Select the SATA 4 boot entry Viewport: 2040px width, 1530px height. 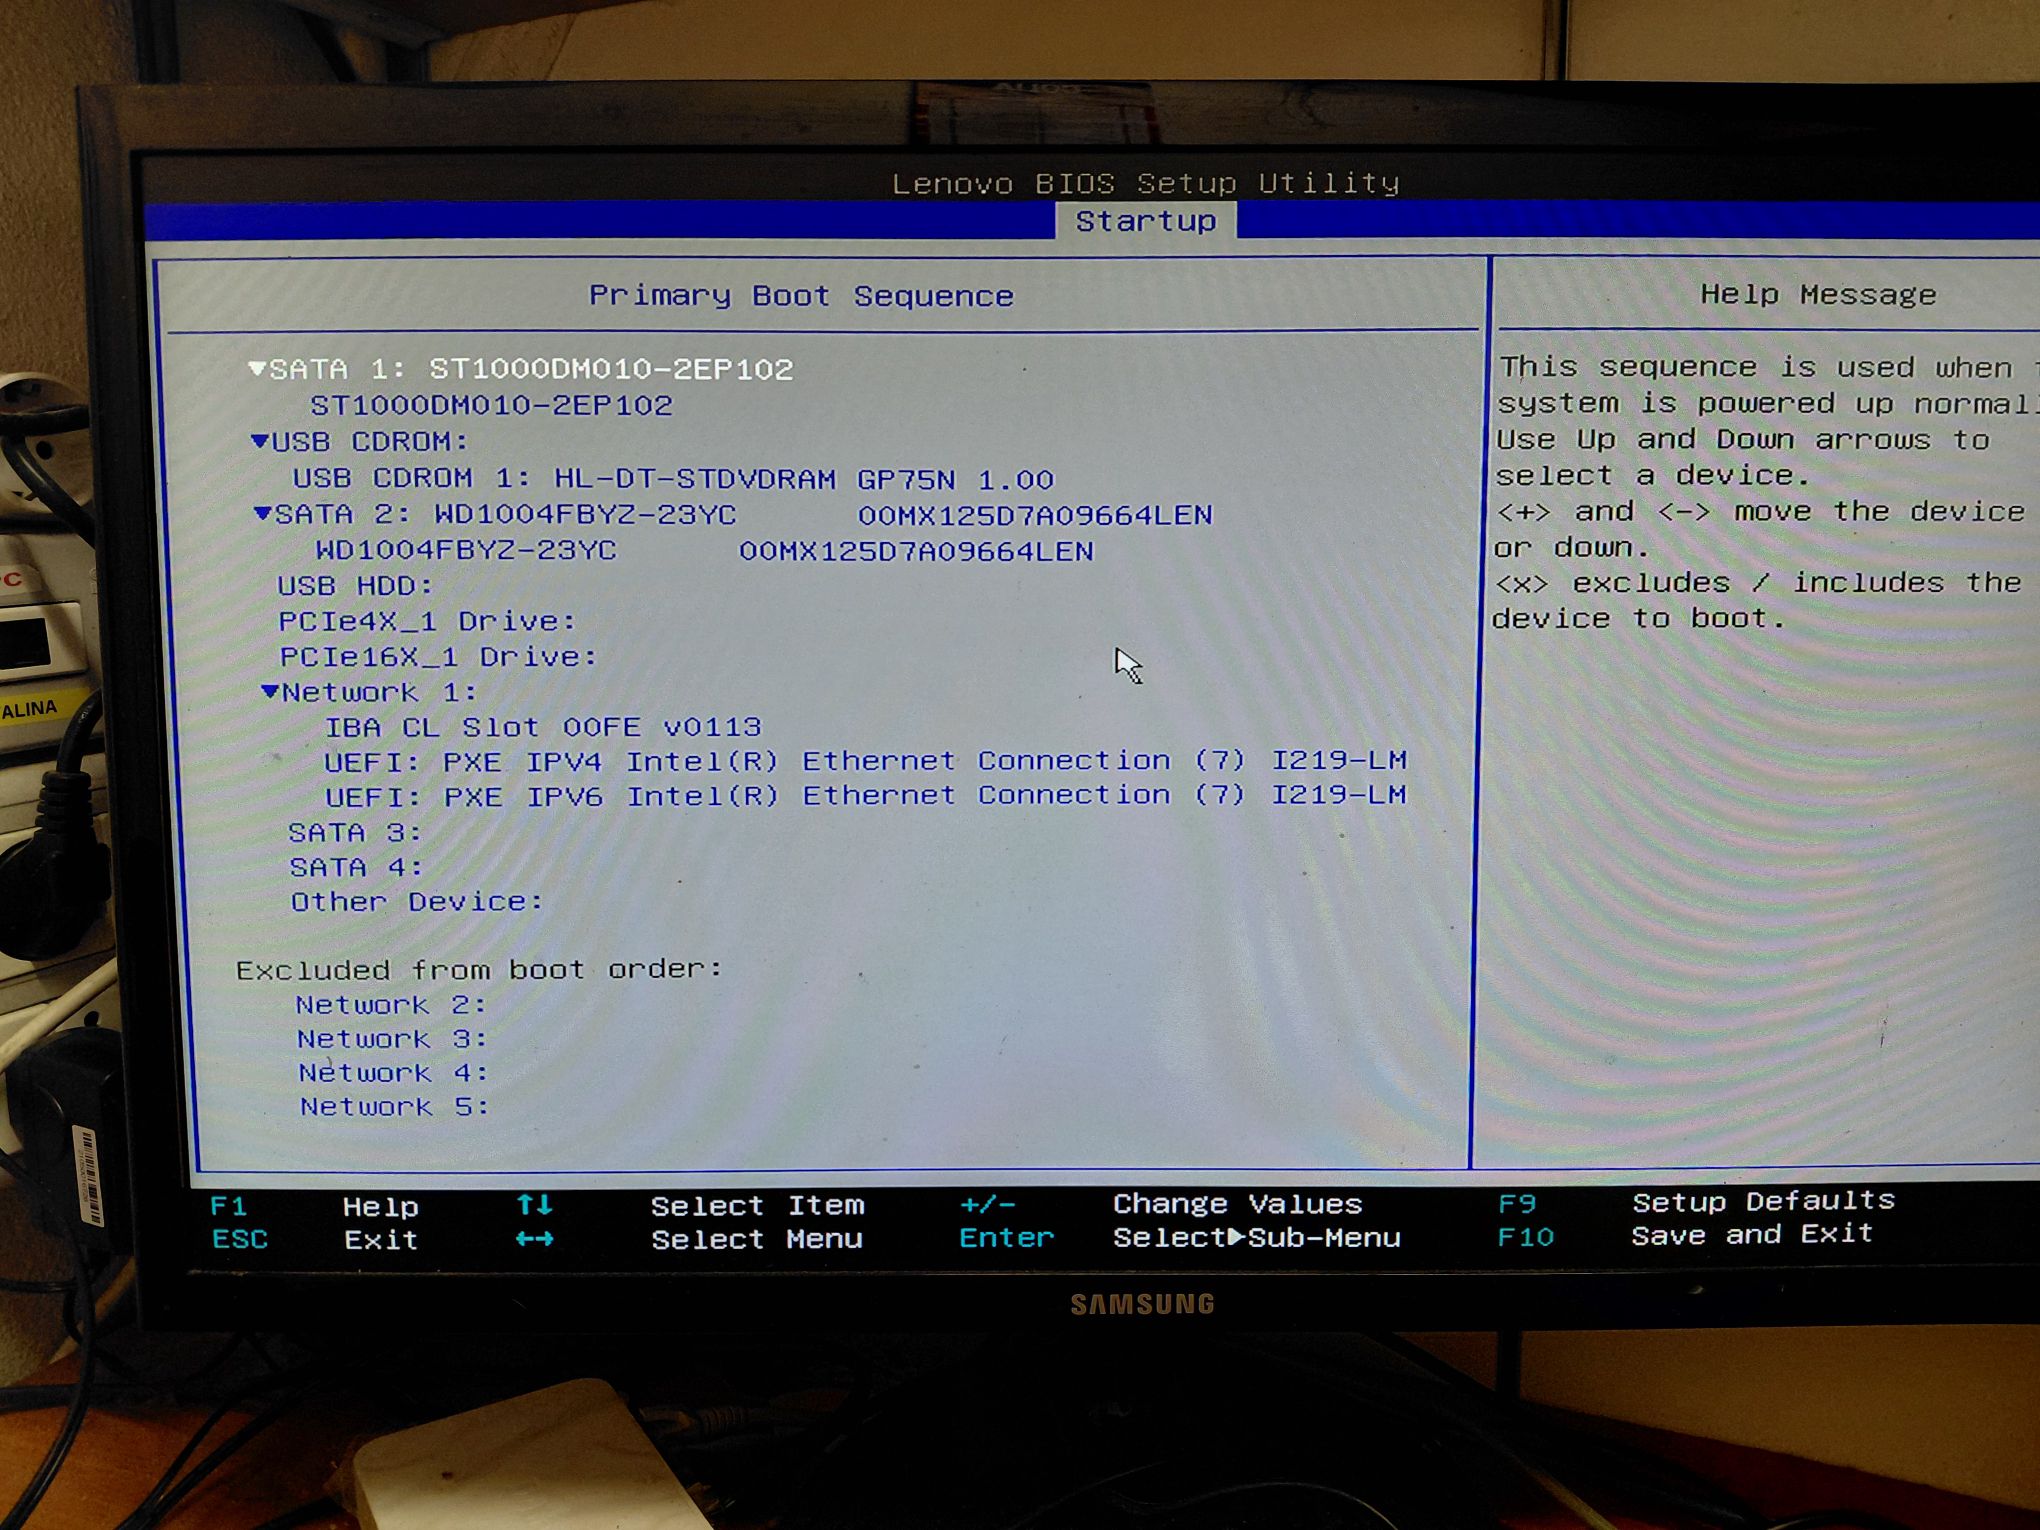[x=356, y=867]
